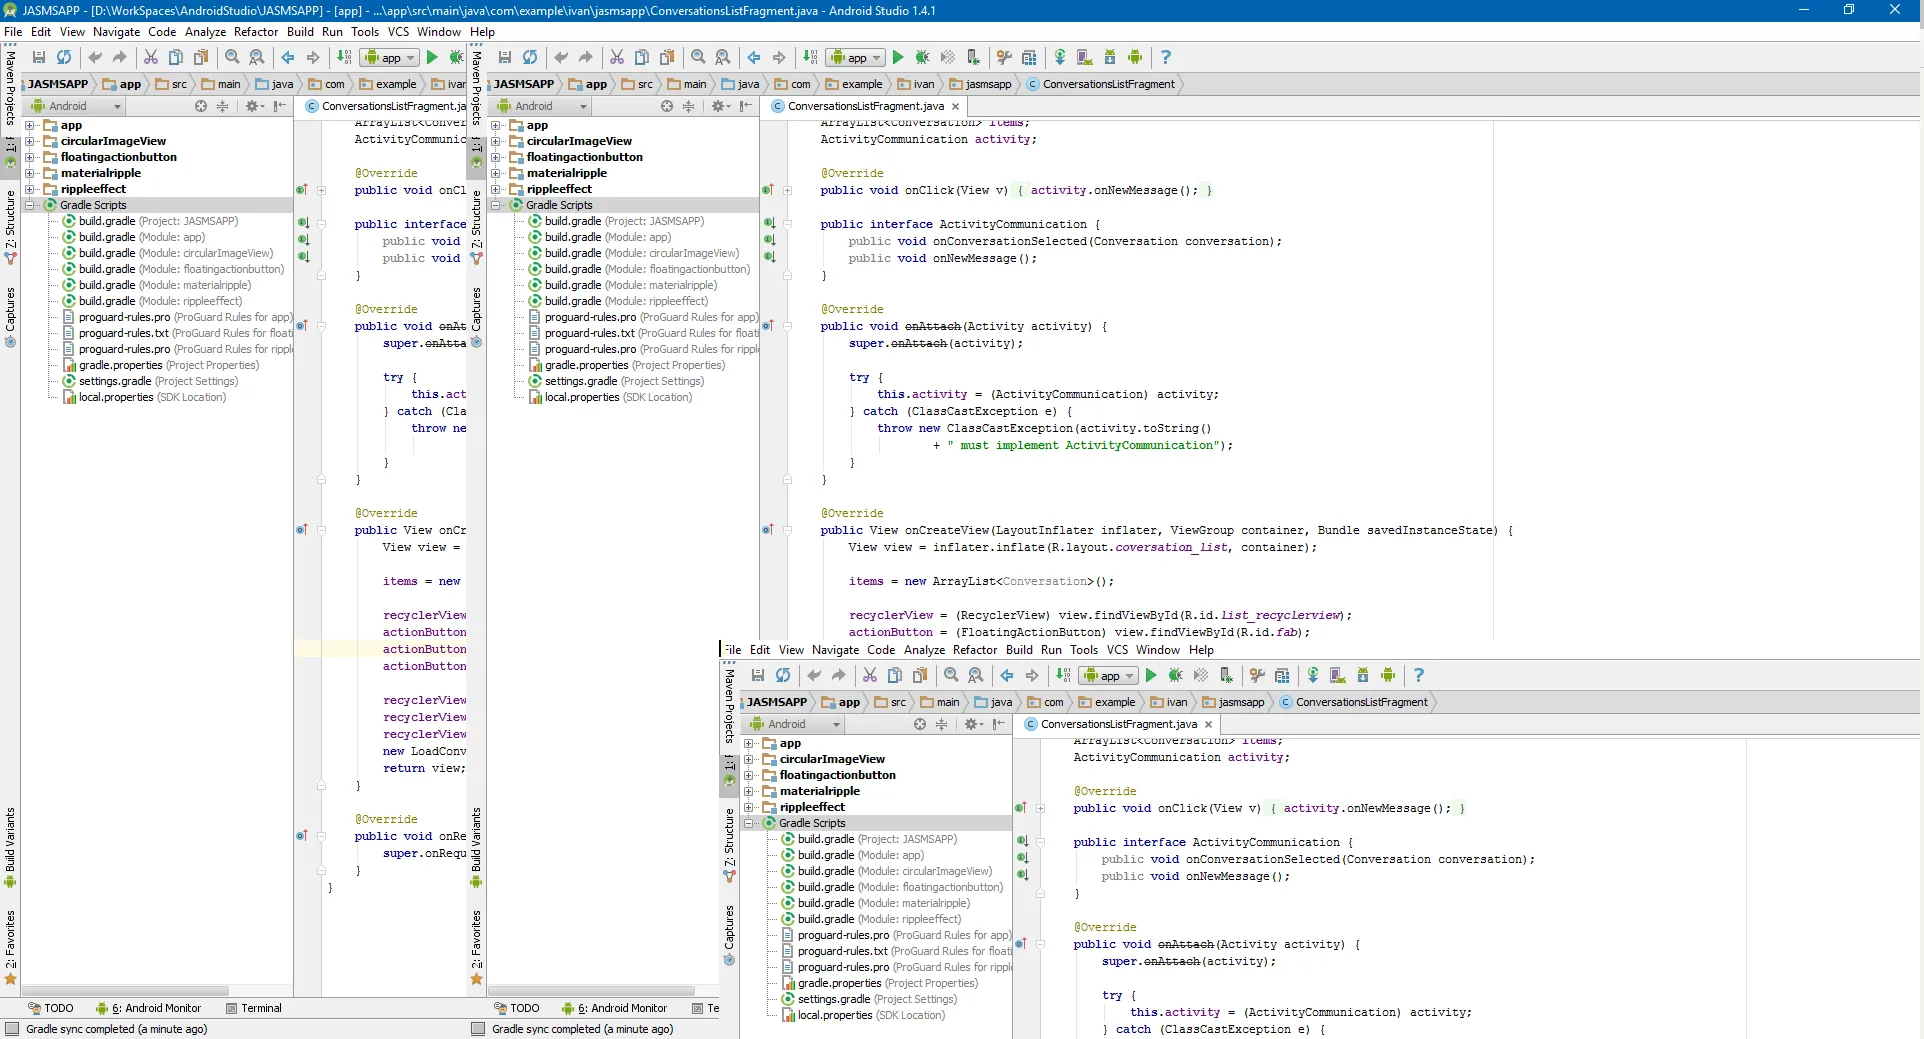Open Project Structure icon in the top toolbar

tap(1029, 58)
